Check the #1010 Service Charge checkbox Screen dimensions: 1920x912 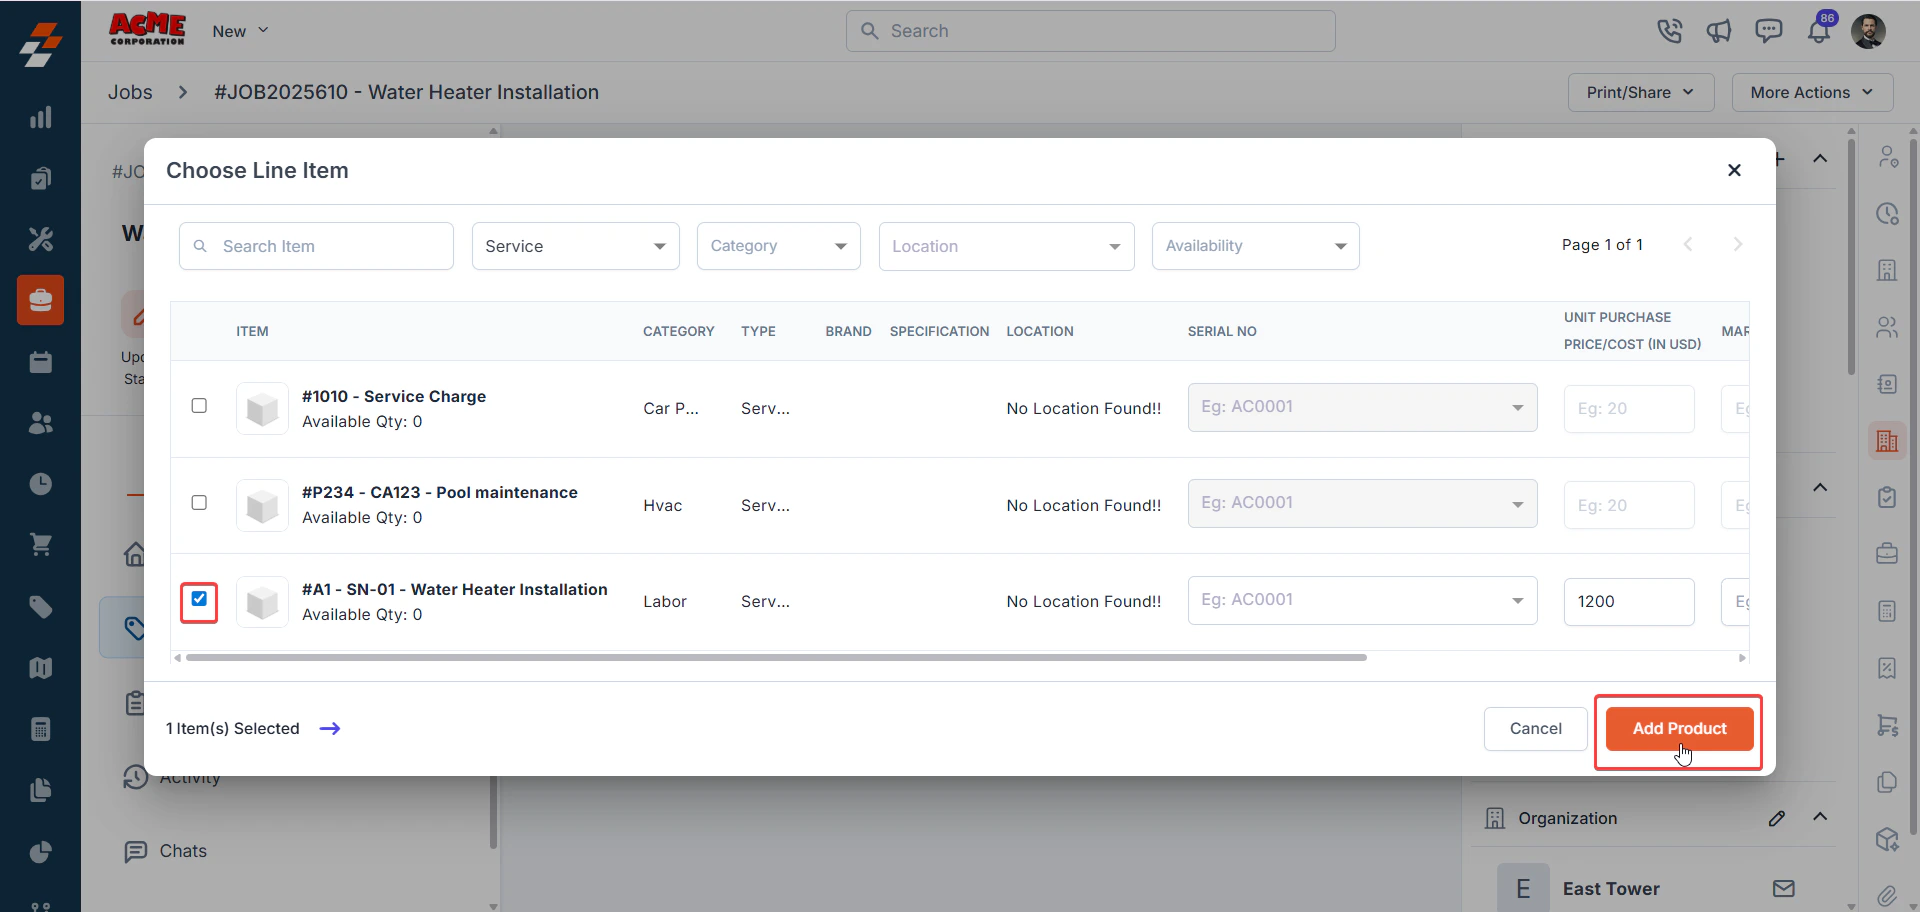[199, 406]
